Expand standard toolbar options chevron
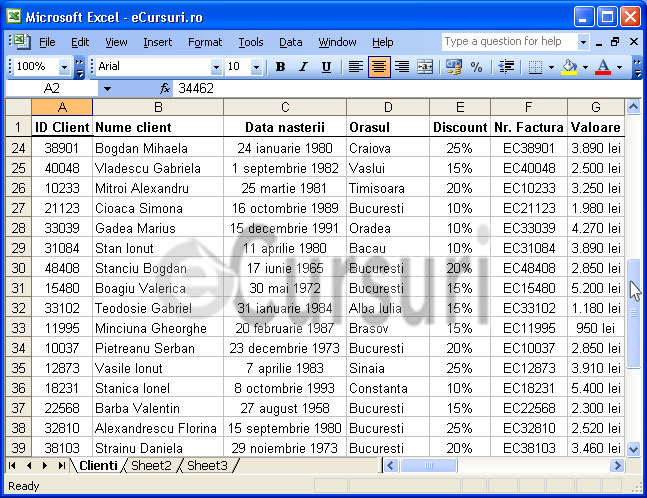 pos(79,67)
